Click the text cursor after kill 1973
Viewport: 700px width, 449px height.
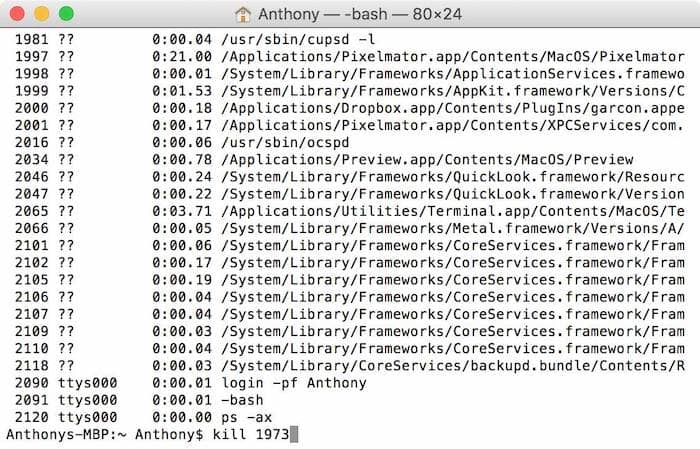(x=294, y=434)
